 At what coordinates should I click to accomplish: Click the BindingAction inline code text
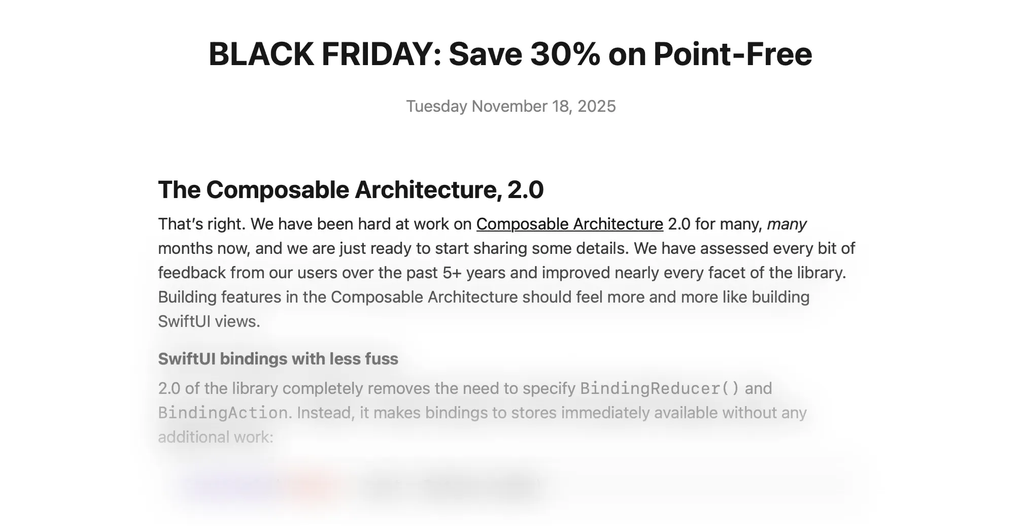224,412
